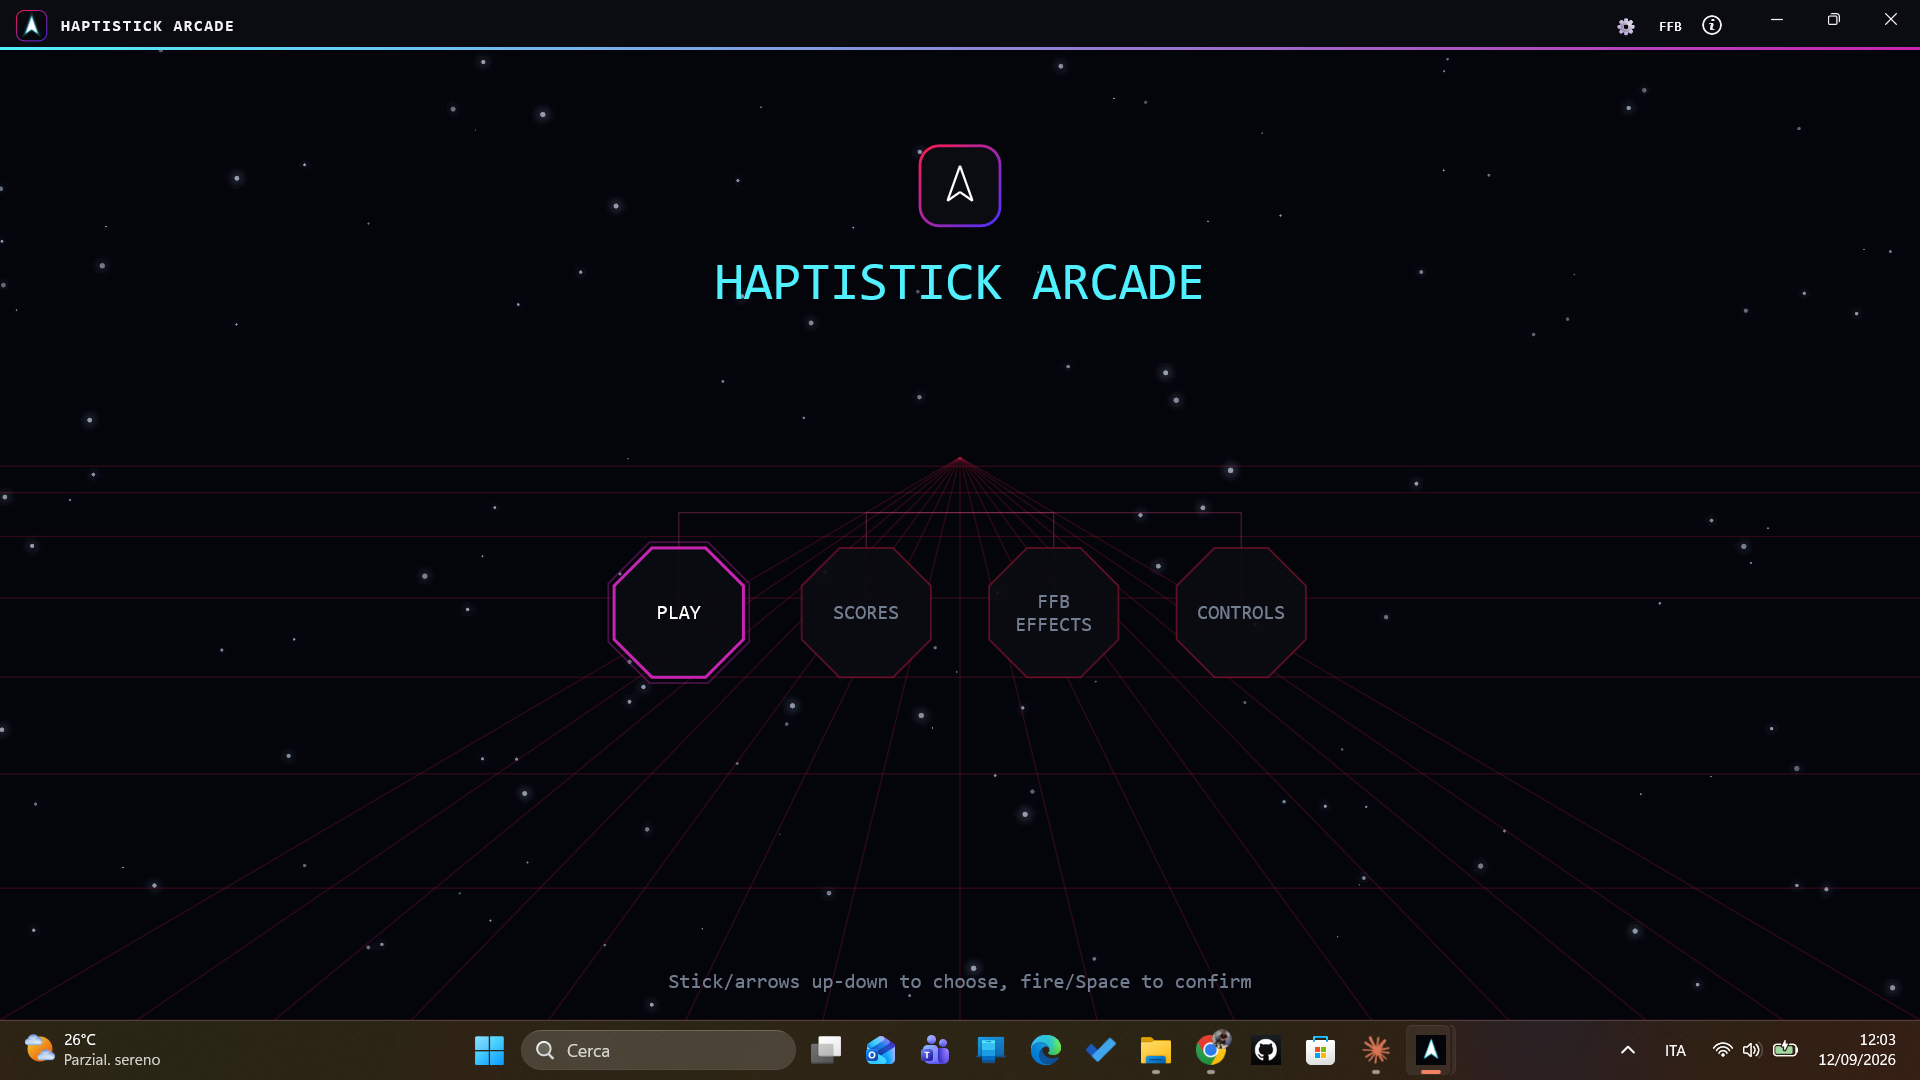Click the battery status tray icon
1920x1080 pixels.
pyautogui.click(x=1785, y=1049)
